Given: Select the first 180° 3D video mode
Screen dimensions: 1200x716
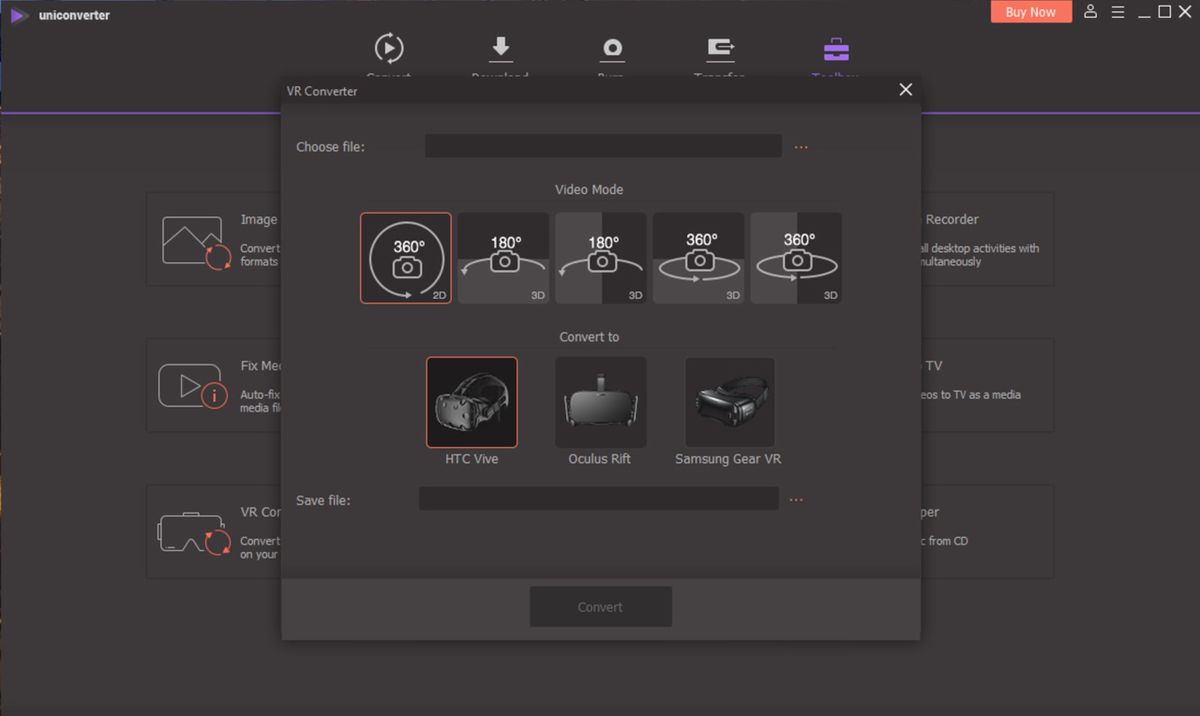Looking at the screenshot, I should [x=503, y=257].
